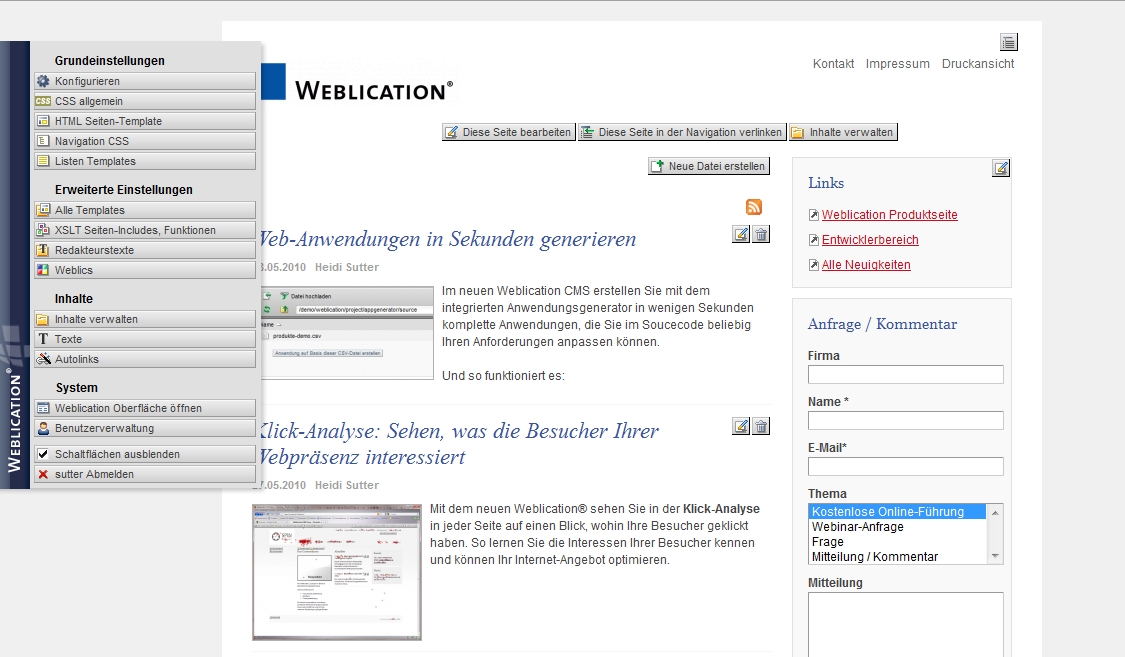The width and height of the screenshot is (1125, 657).
Task: Edit the Web-Anwendungen article via pencil icon
Action: (x=740, y=233)
